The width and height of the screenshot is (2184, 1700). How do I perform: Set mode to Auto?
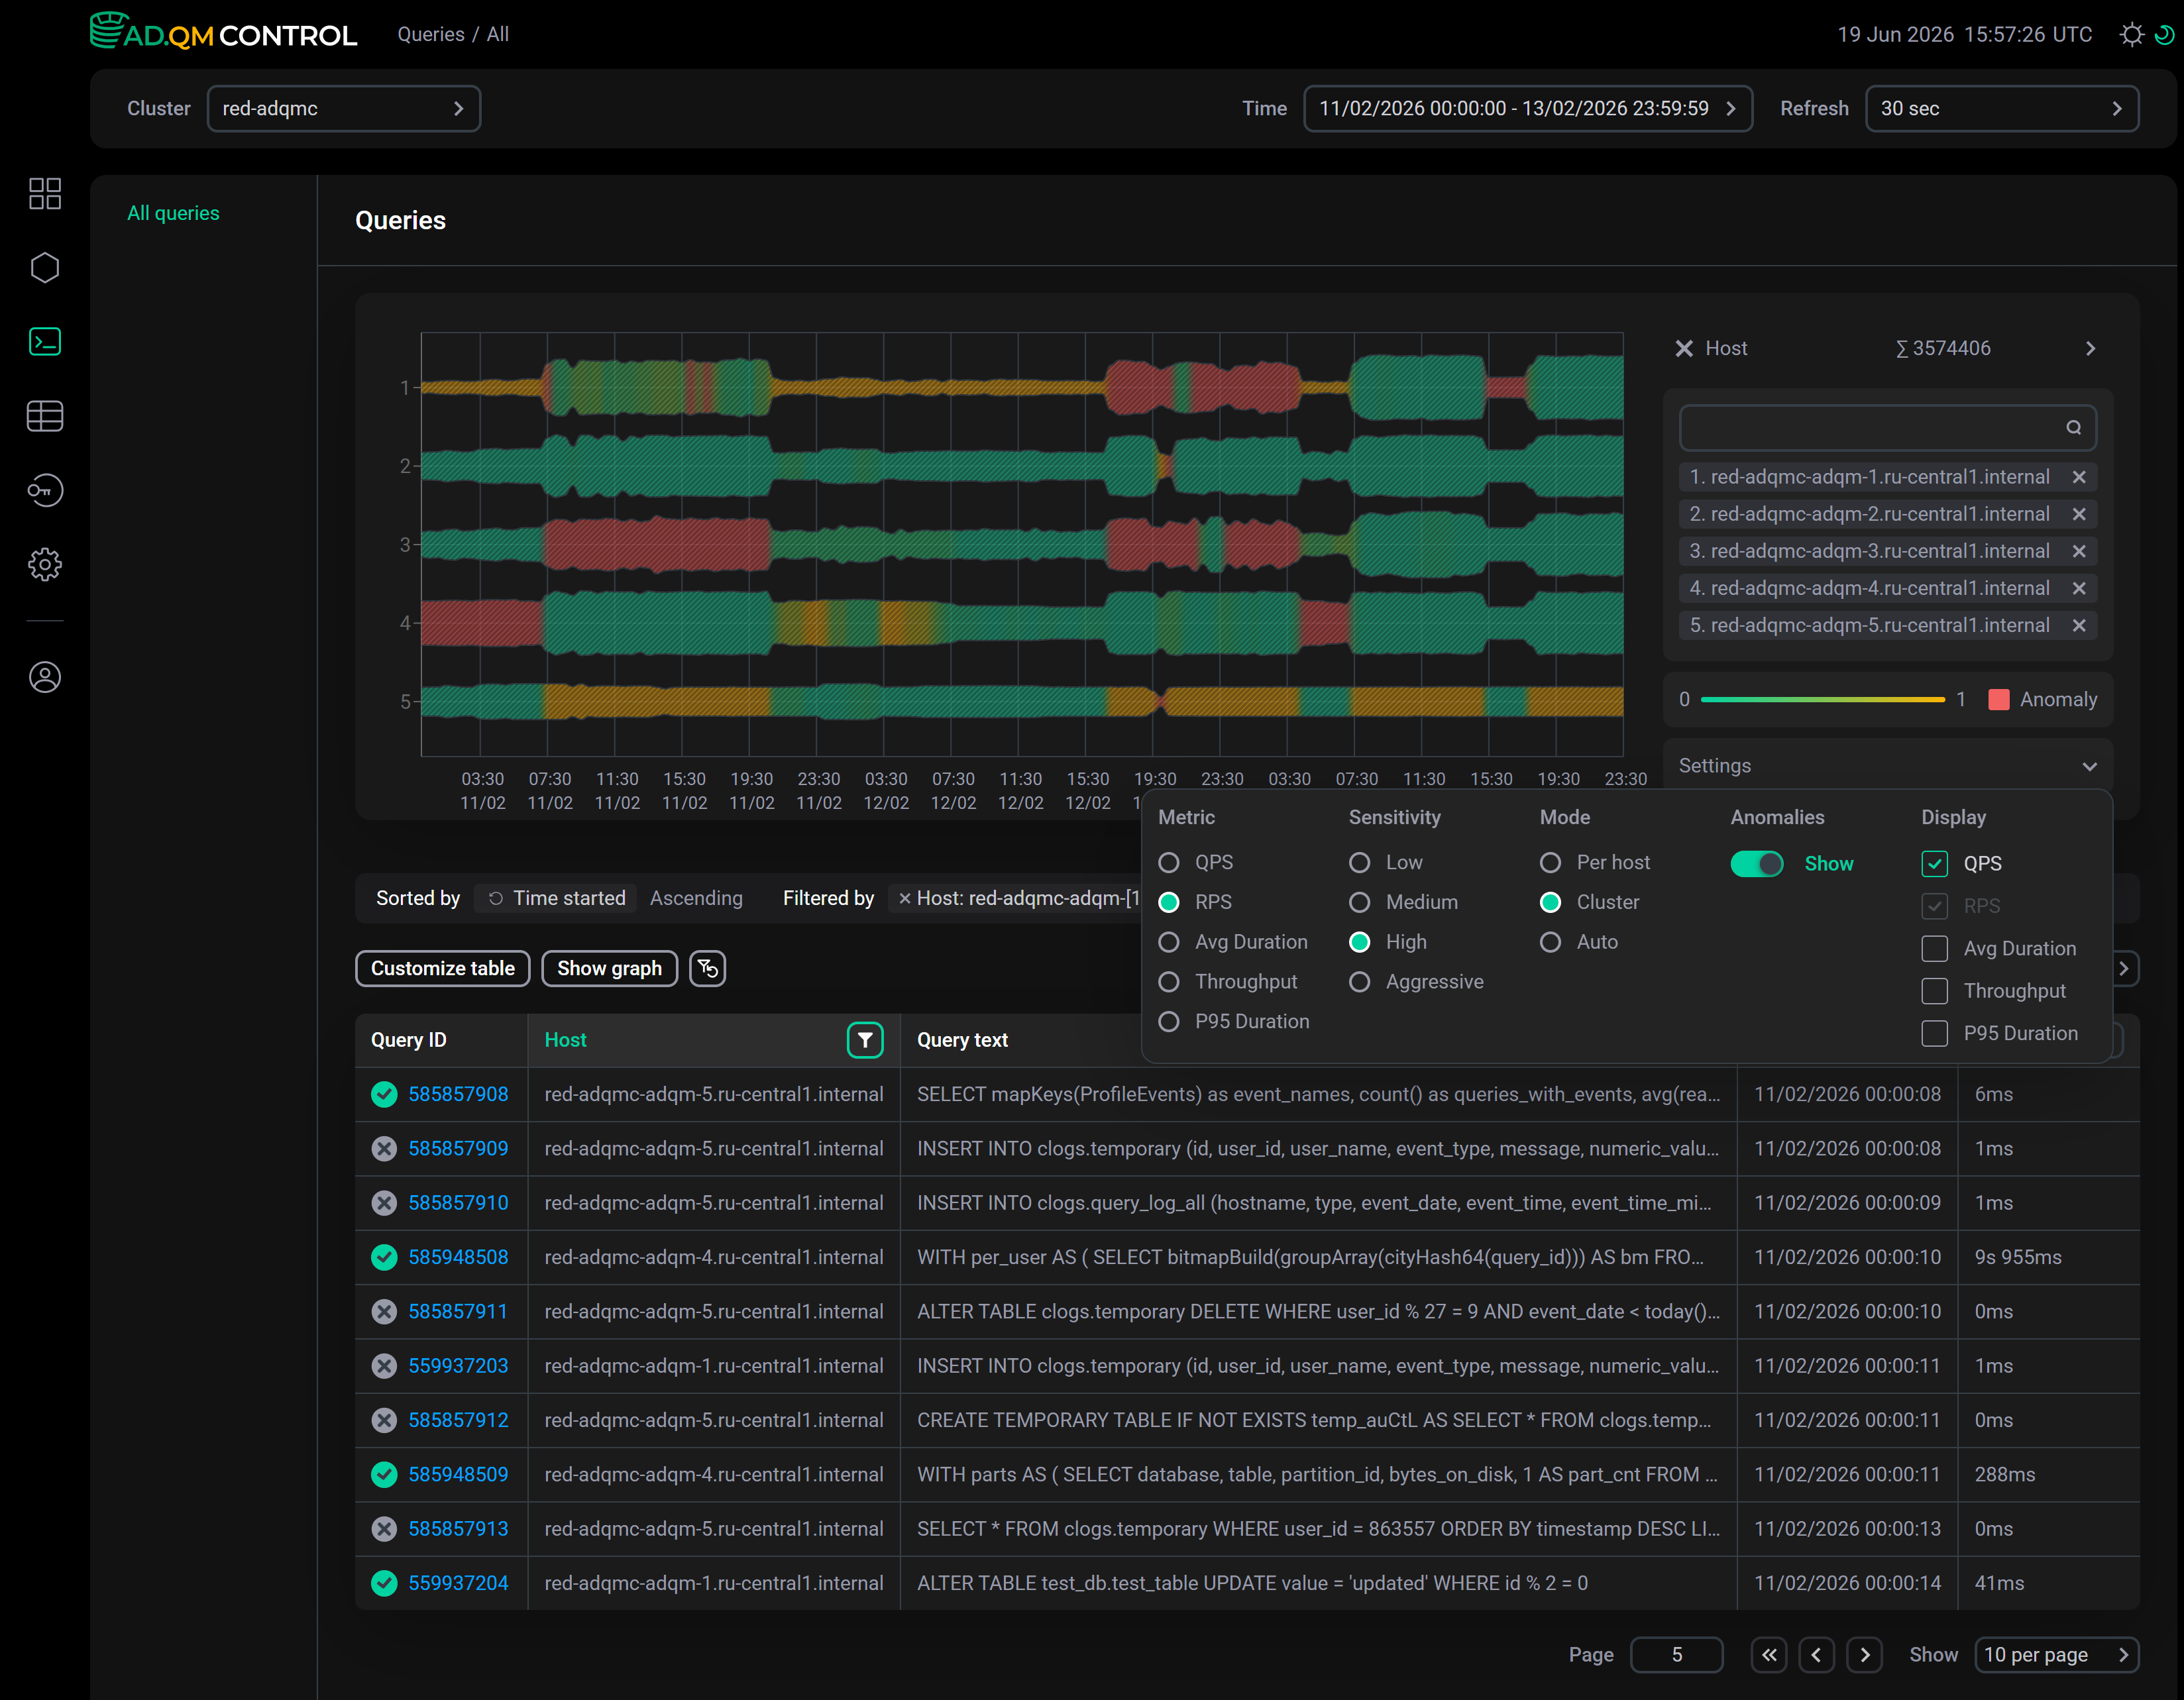click(x=1550, y=942)
